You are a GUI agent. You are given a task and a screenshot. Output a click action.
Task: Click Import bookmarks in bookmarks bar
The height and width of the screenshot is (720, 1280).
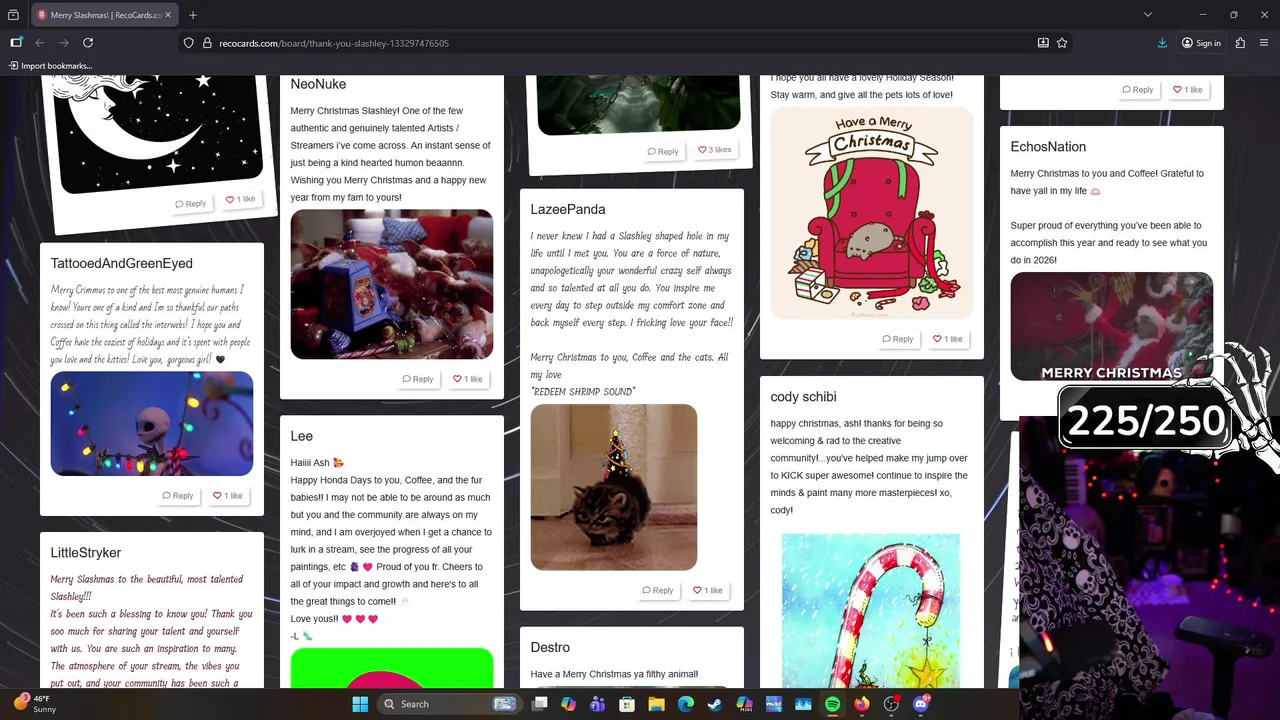[x=50, y=66]
